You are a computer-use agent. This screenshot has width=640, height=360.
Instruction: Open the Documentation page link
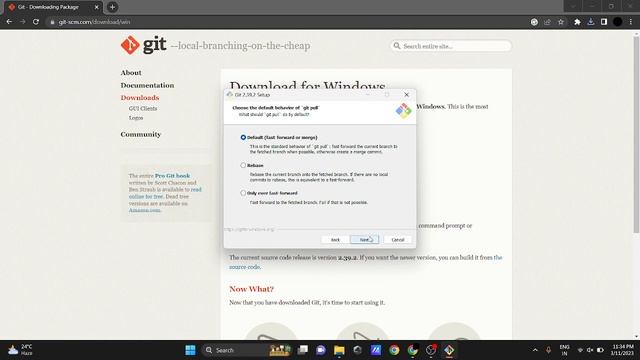click(147, 85)
